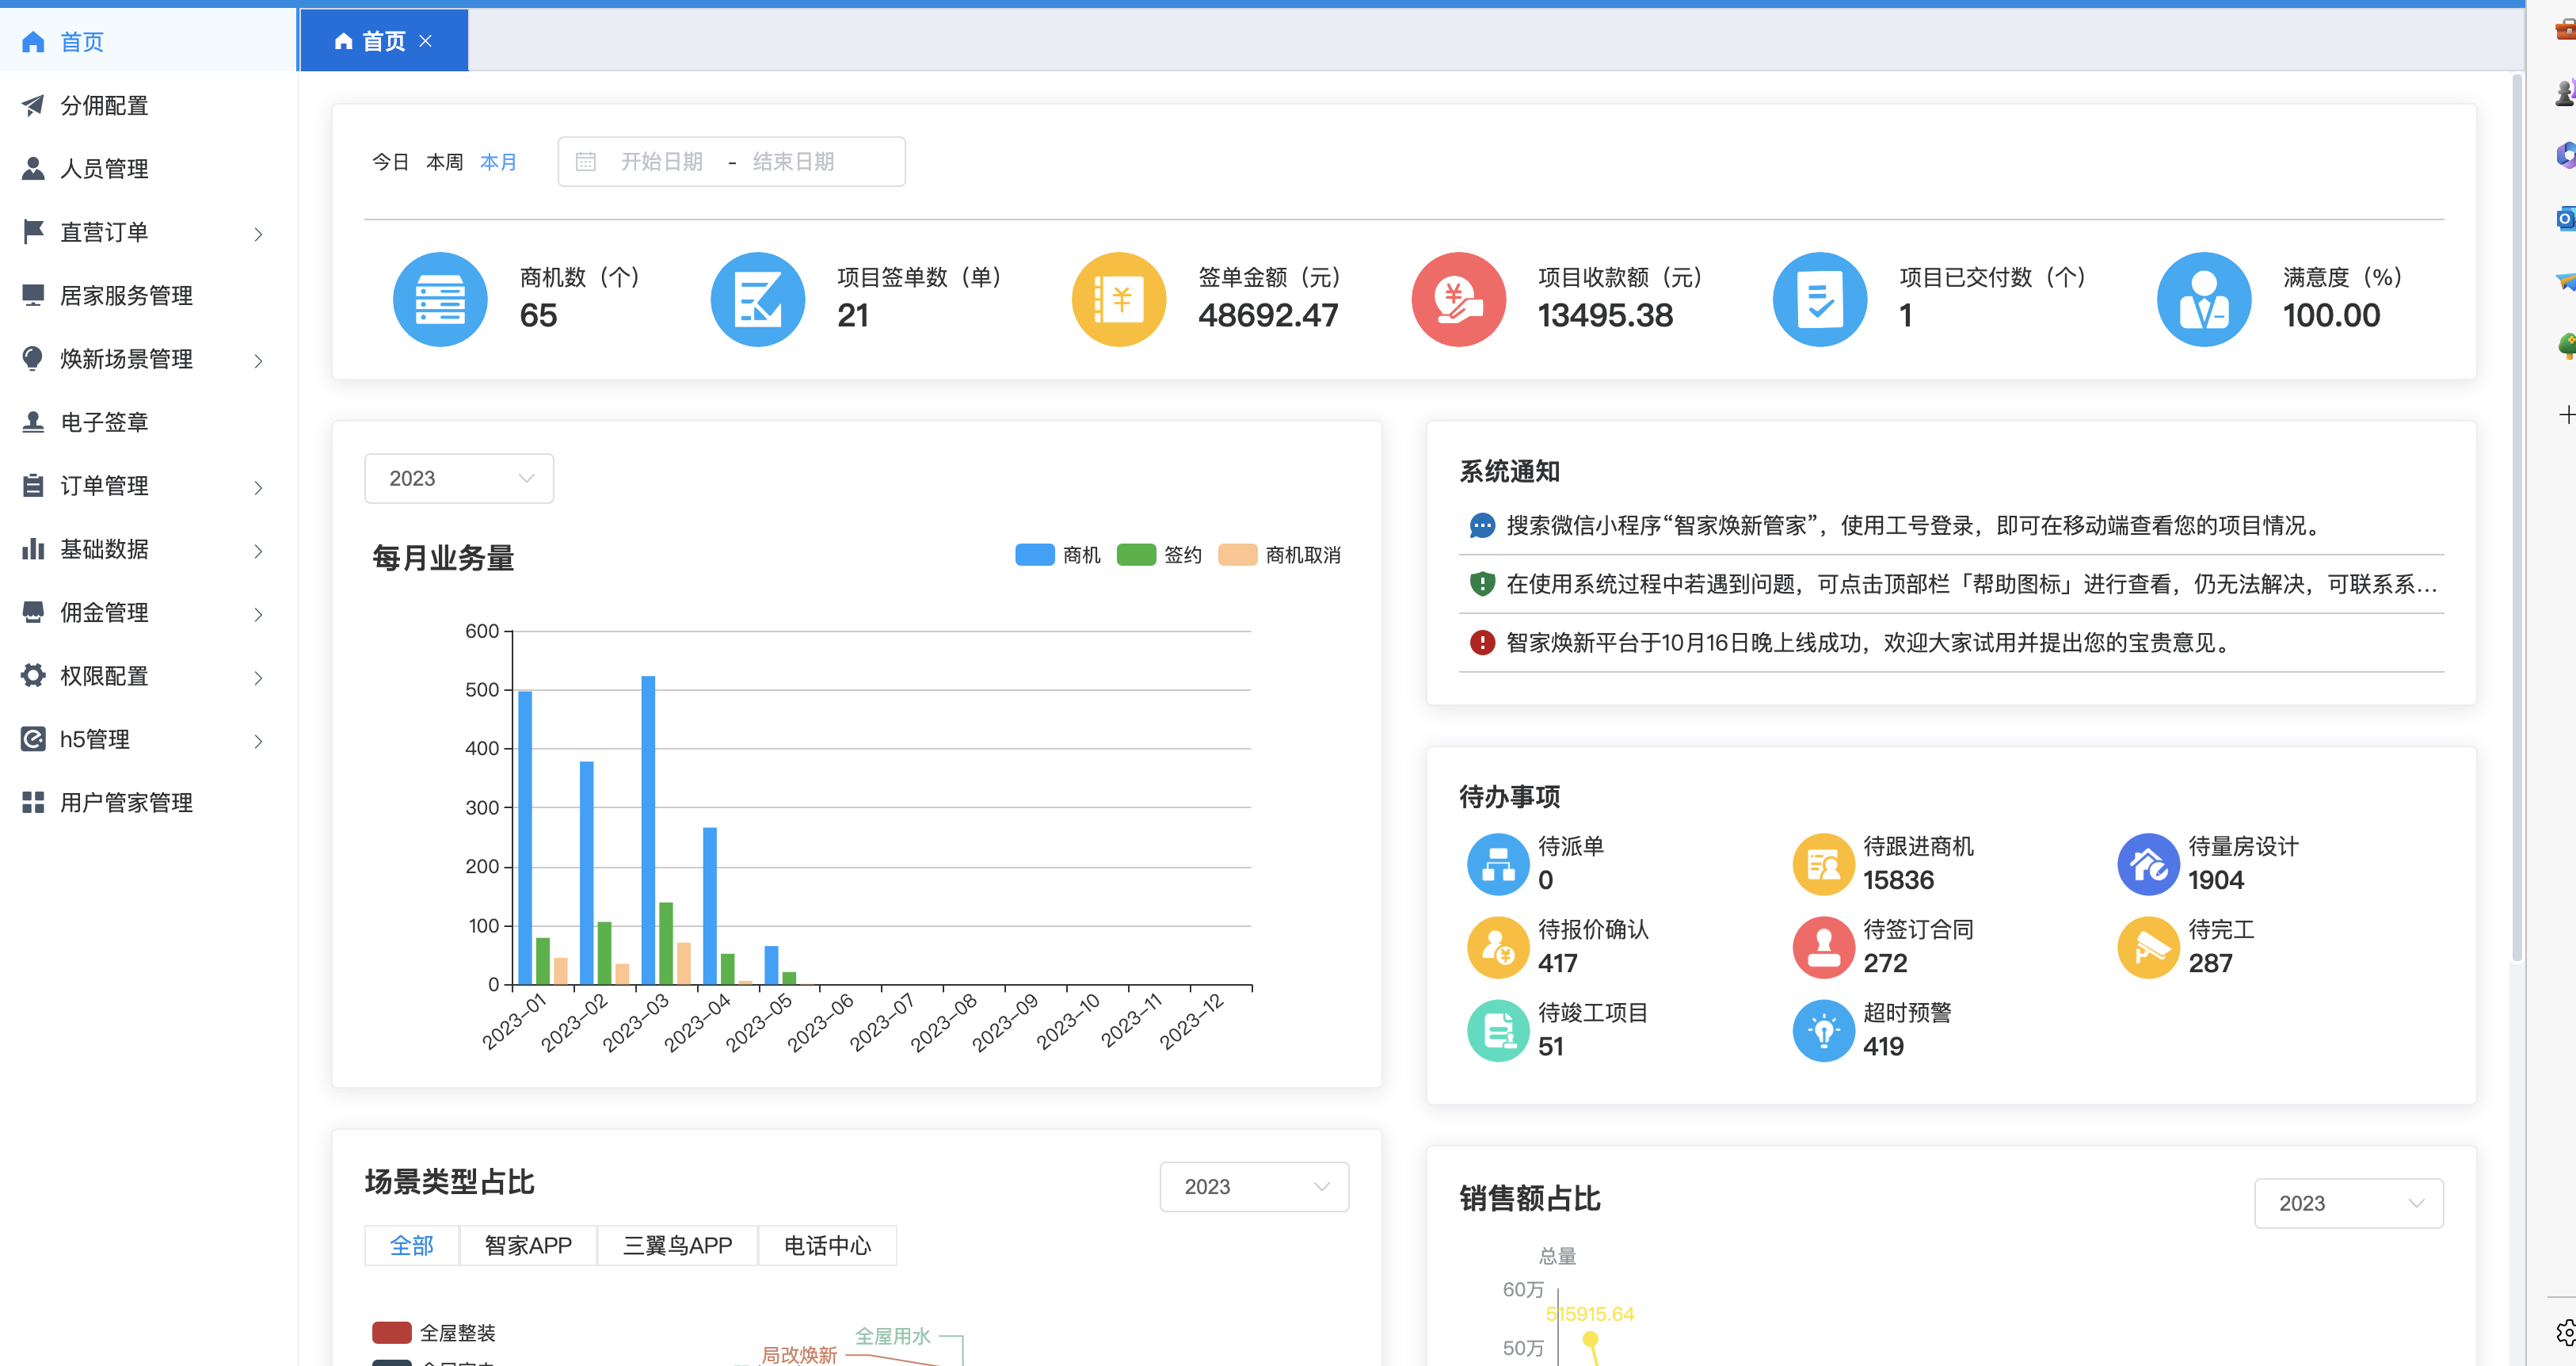Image resolution: width=2576 pixels, height=1366 pixels.
Task: Expand the h5管理 submenu arrow
Action: (258, 741)
